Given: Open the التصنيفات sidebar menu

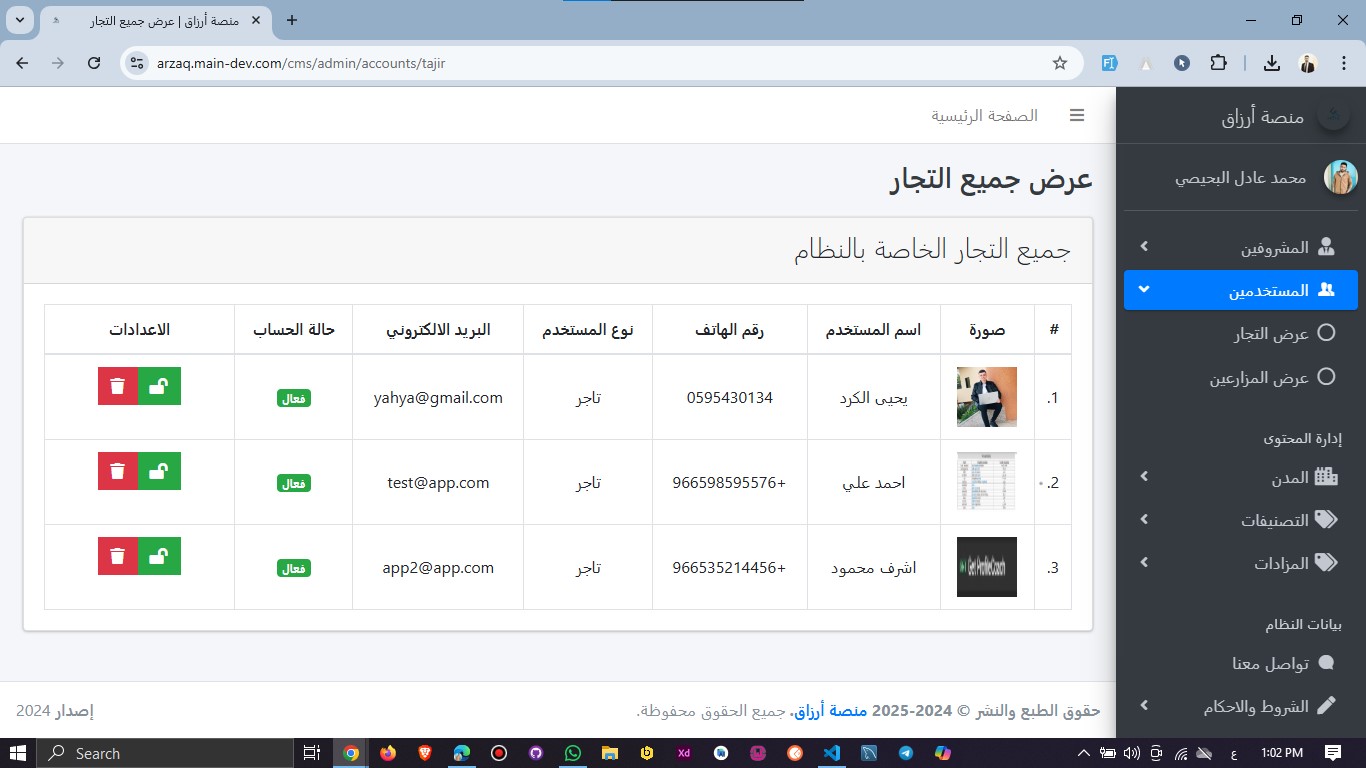Looking at the screenshot, I should (1240, 520).
